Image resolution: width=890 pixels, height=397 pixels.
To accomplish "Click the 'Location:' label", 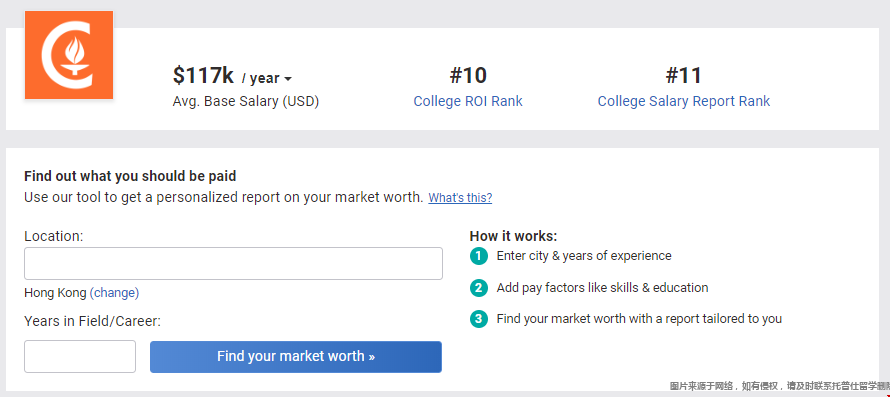I will pos(54,236).
